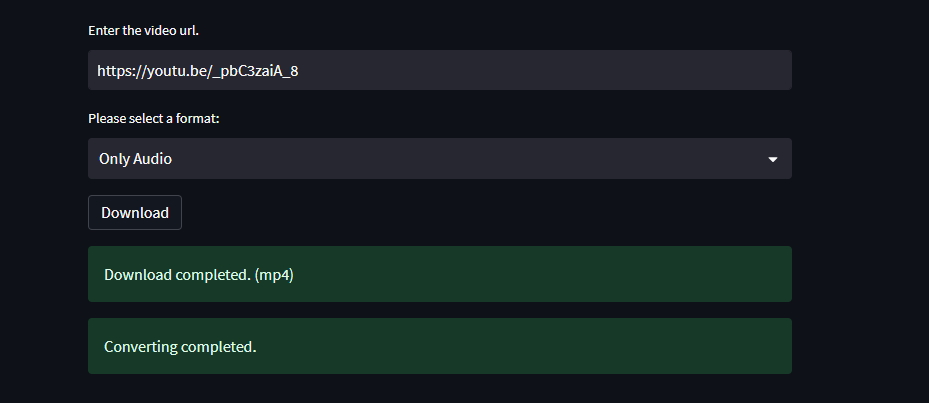Click the word 'Audio' in the format selector
The image size is (929, 403).
coord(152,159)
